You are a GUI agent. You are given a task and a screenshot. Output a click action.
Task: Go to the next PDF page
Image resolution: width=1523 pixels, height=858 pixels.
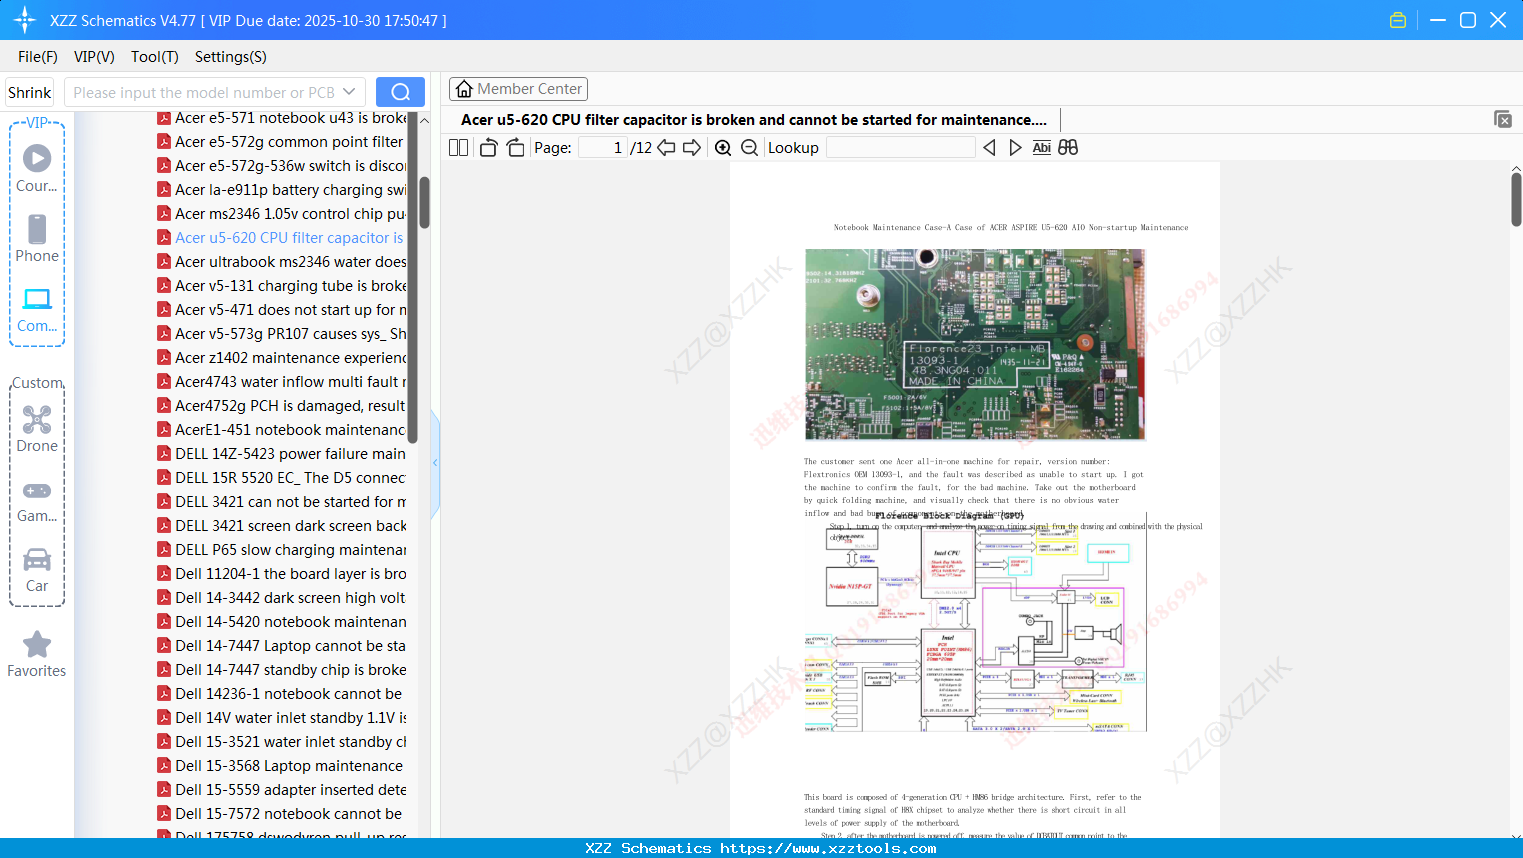pyautogui.click(x=691, y=148)
